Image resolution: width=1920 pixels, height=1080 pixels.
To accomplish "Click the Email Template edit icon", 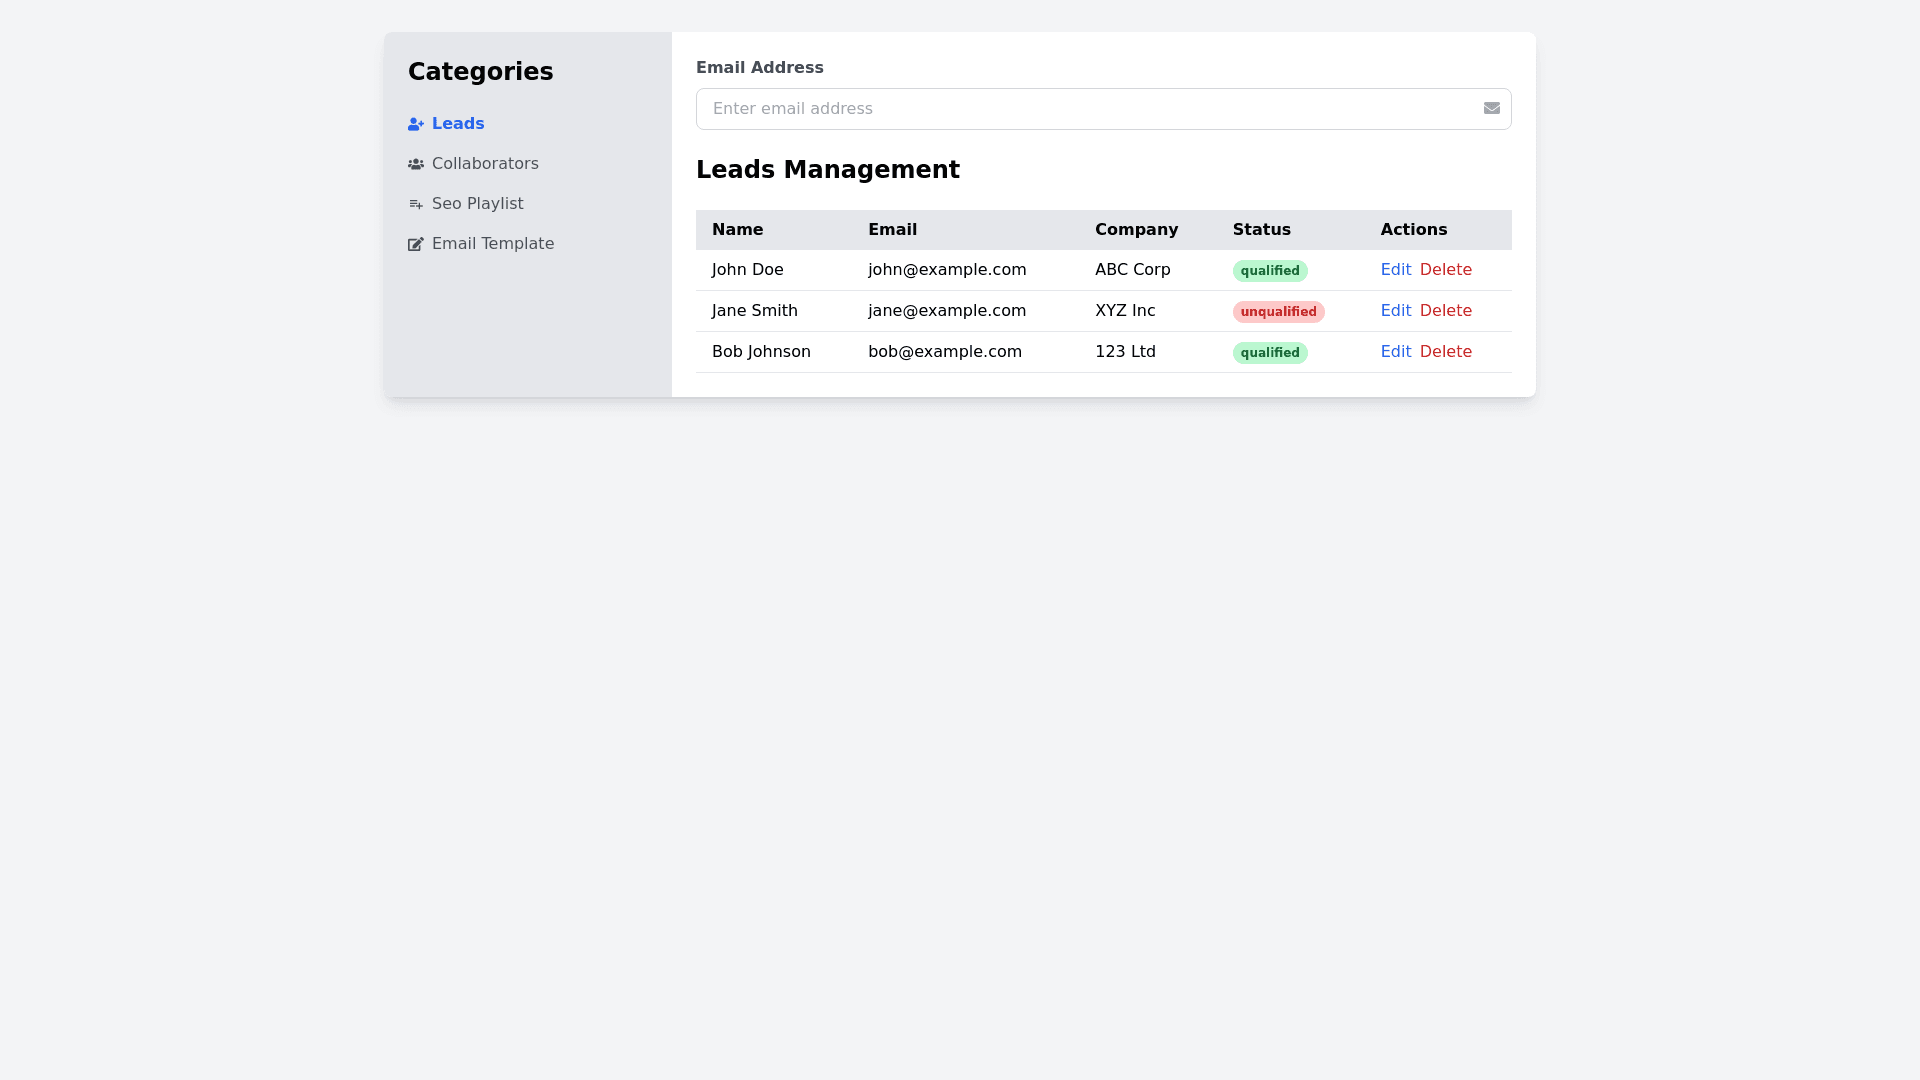I will (x=416, y=245).
